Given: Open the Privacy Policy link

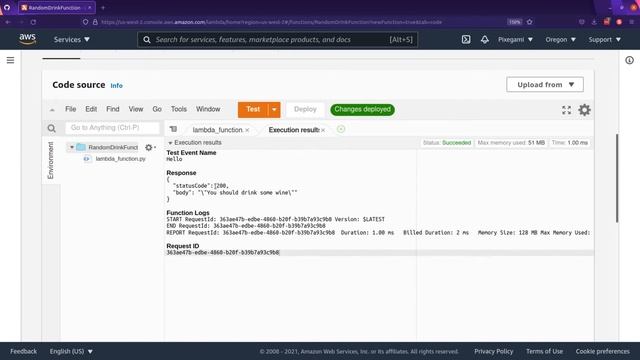Looking at the screenshot, I should tap(493, 351).
